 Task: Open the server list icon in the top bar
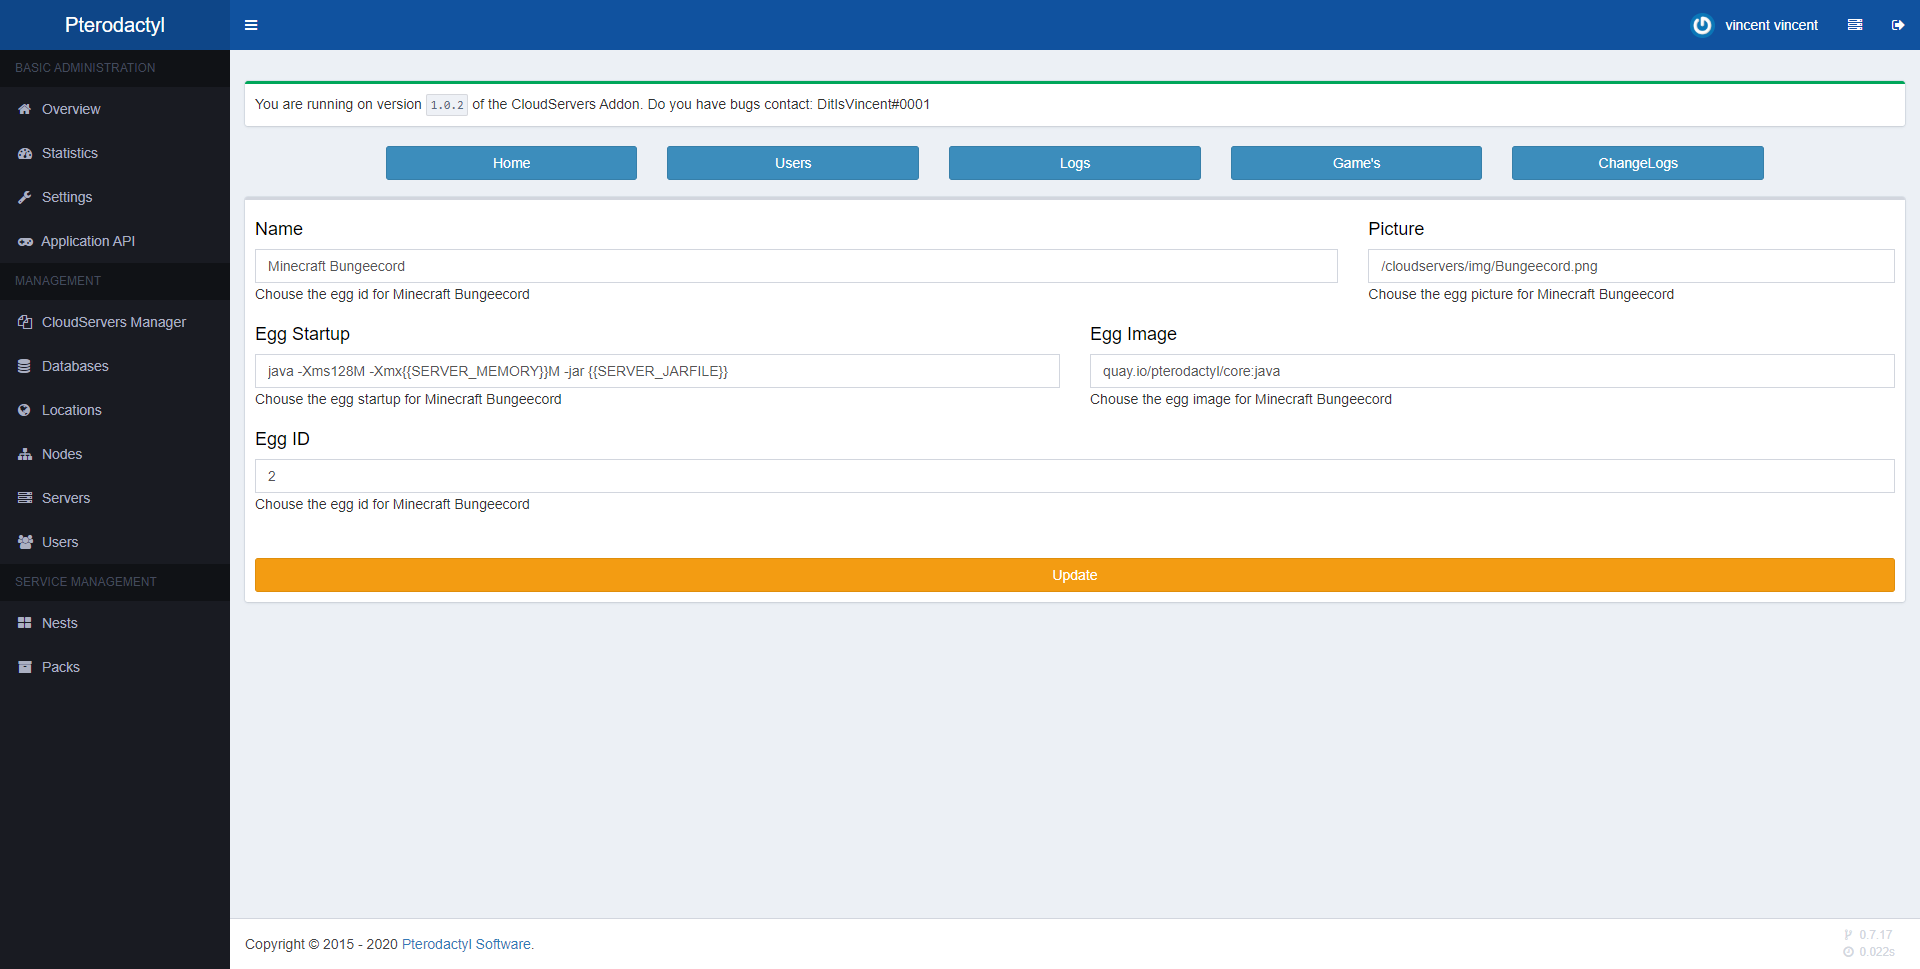[x=1854, y=25]
